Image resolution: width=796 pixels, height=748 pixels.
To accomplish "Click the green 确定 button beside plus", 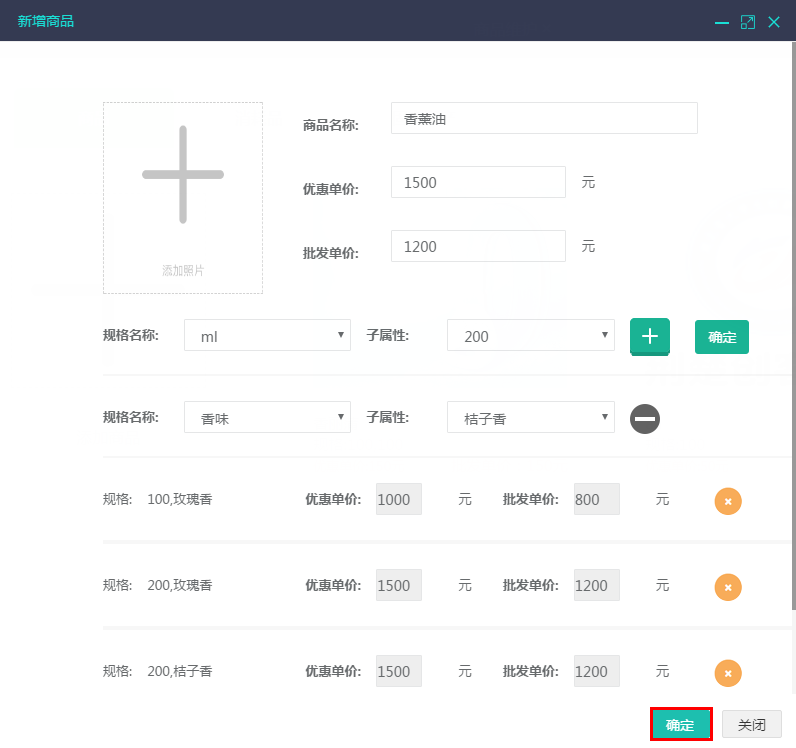I will click(x=721, y=337).
